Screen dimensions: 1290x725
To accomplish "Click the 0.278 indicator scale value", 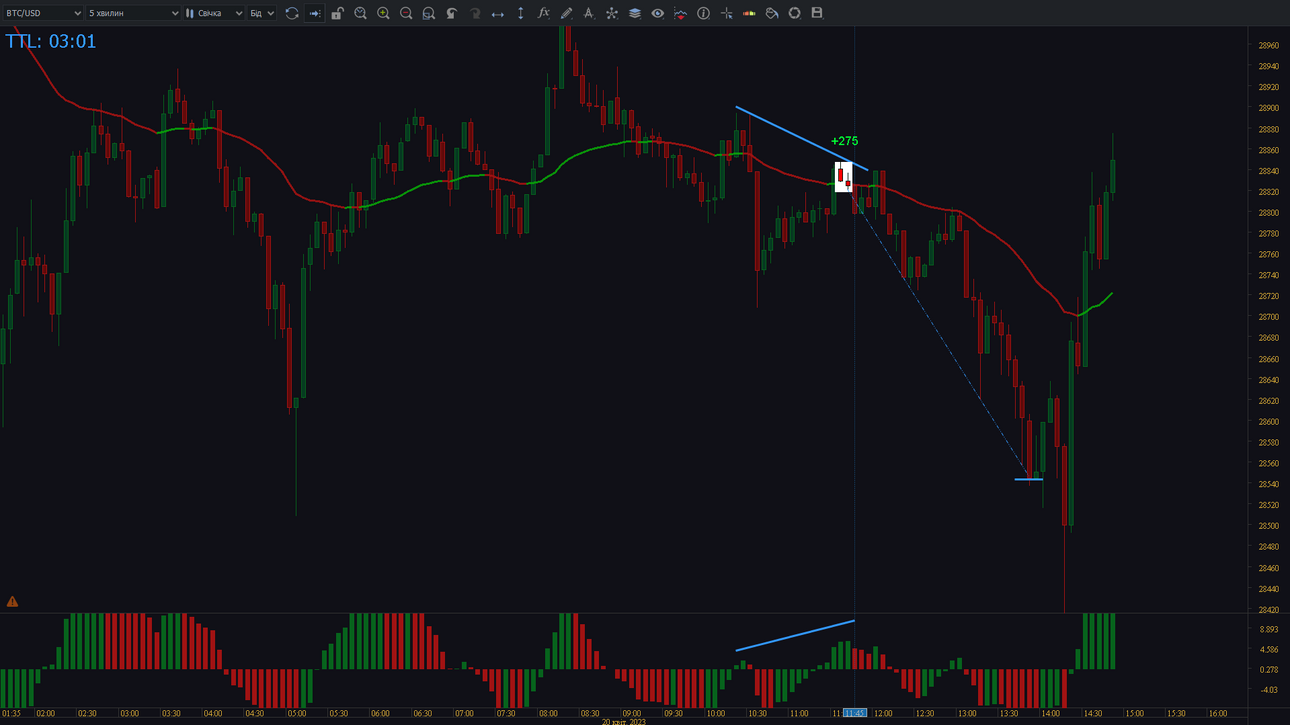I will pos(1268,669).
